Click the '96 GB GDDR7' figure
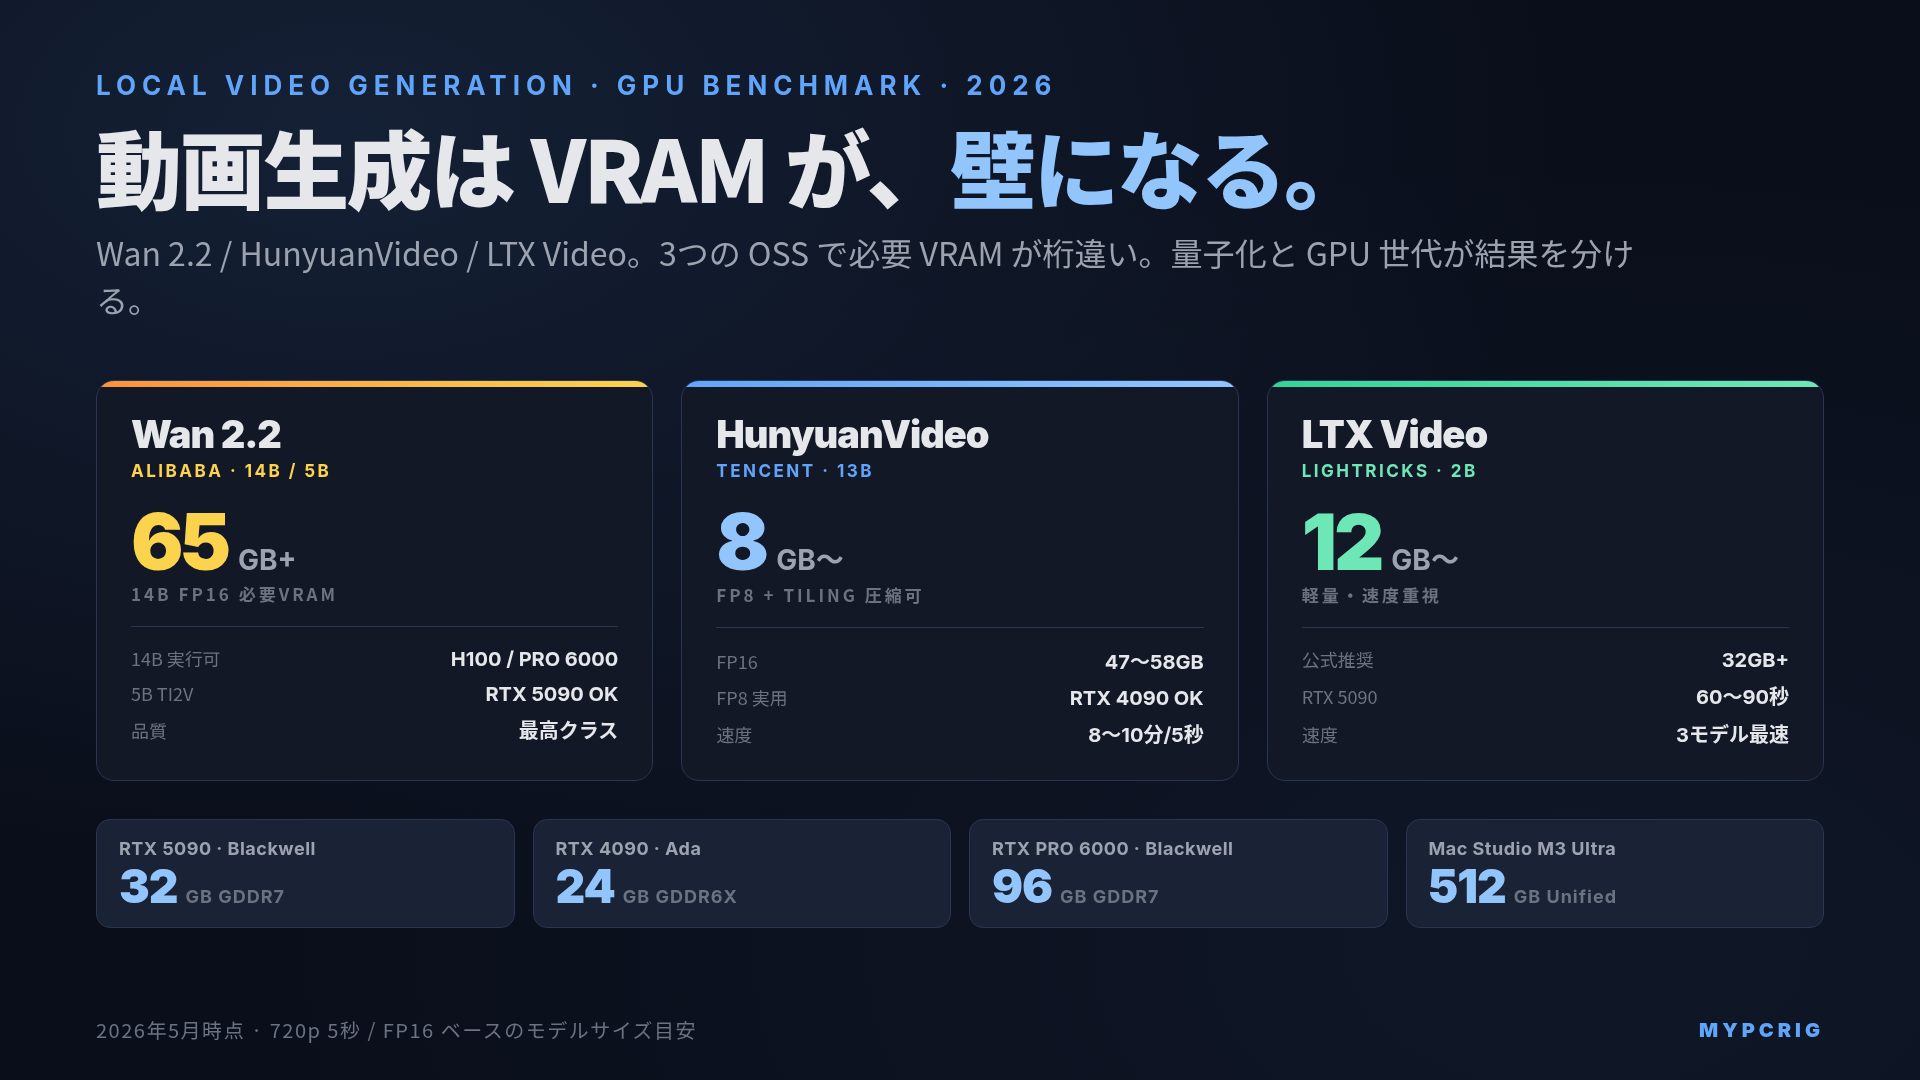The image size is (1920, 1080). [1075, 887]
